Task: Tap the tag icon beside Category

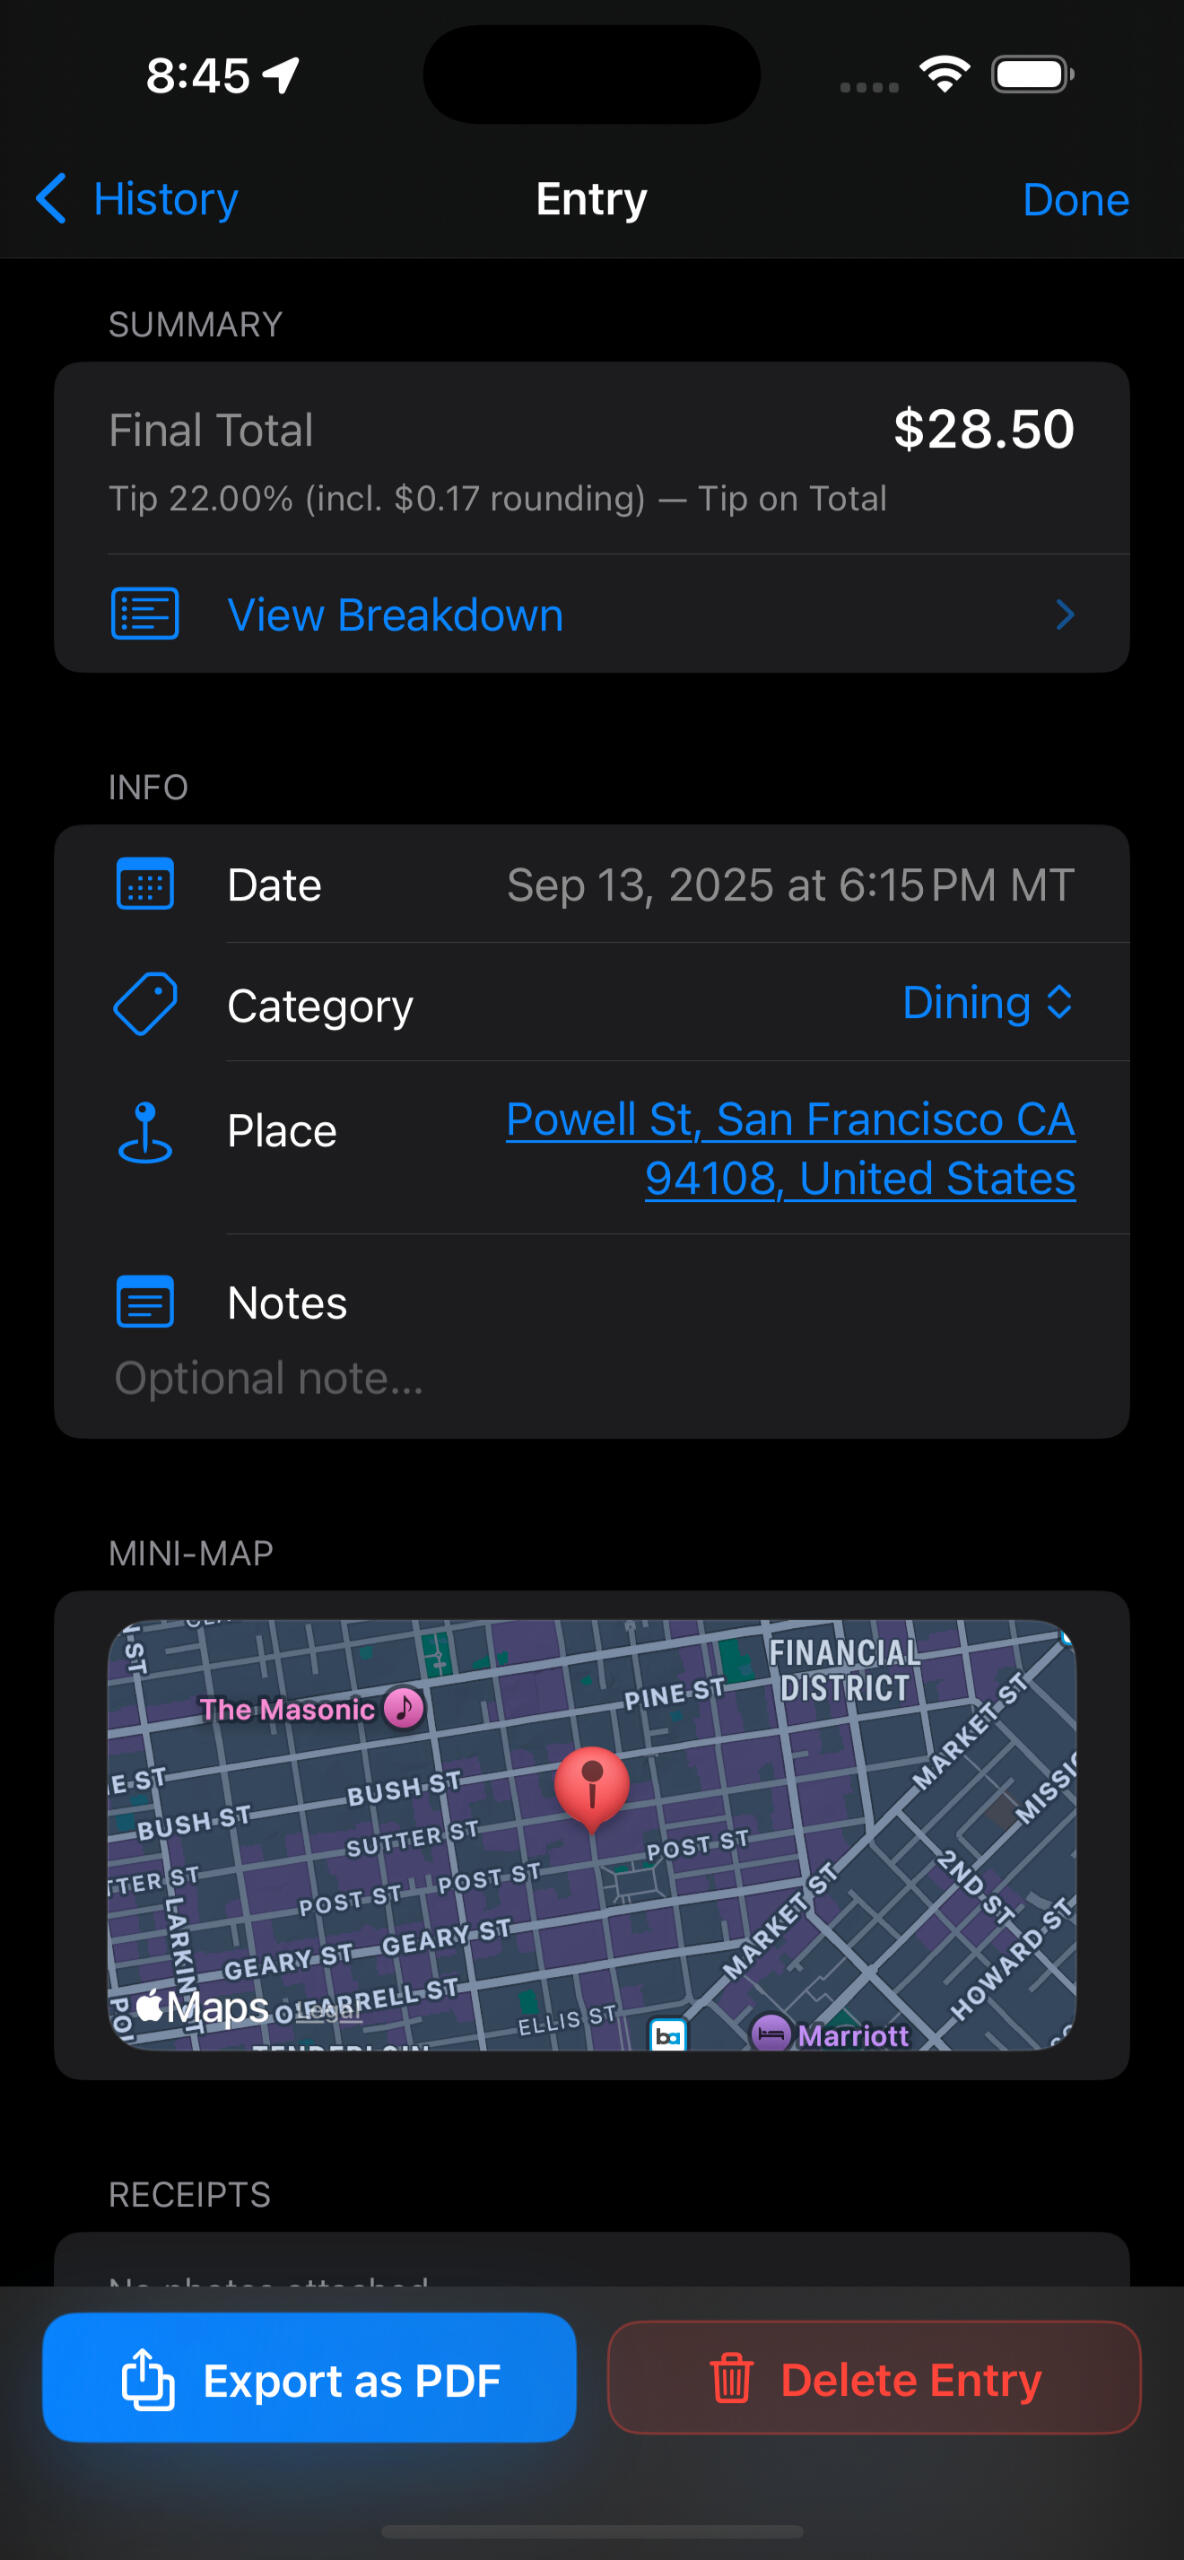Action: pos(145,1004)
